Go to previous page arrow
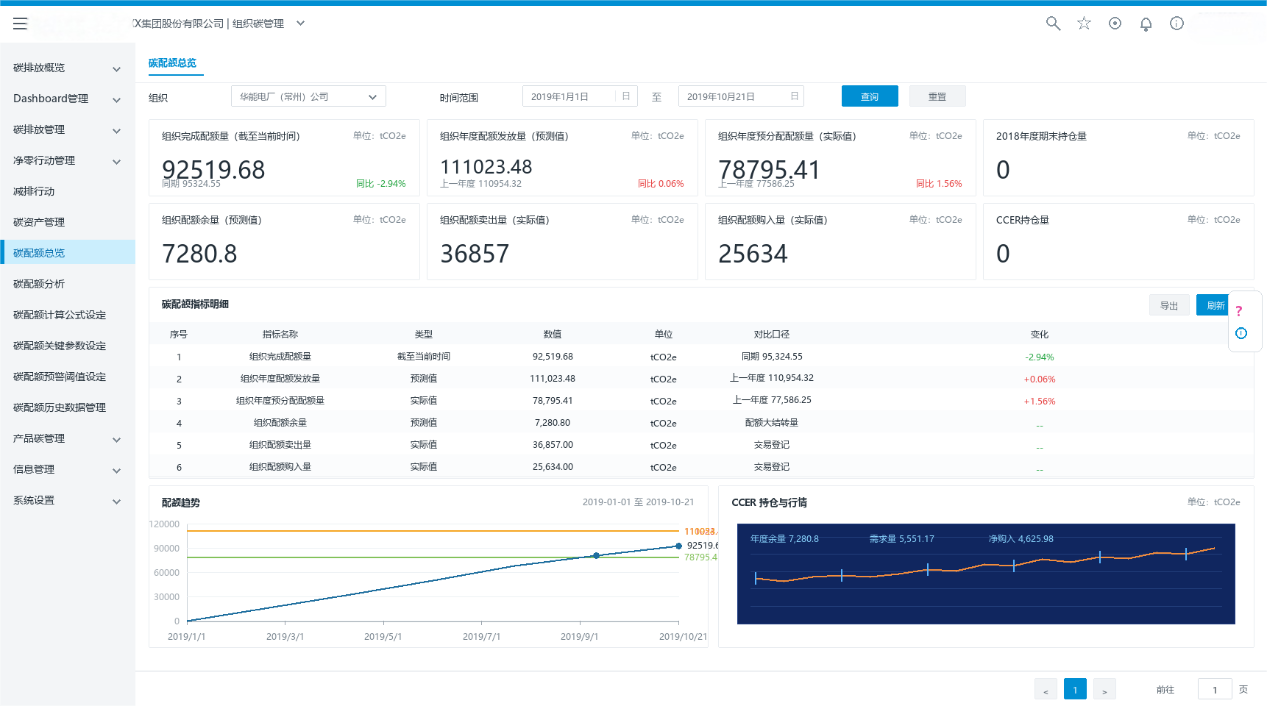Screen dimensions: 1267x706 click(1045, 690)
